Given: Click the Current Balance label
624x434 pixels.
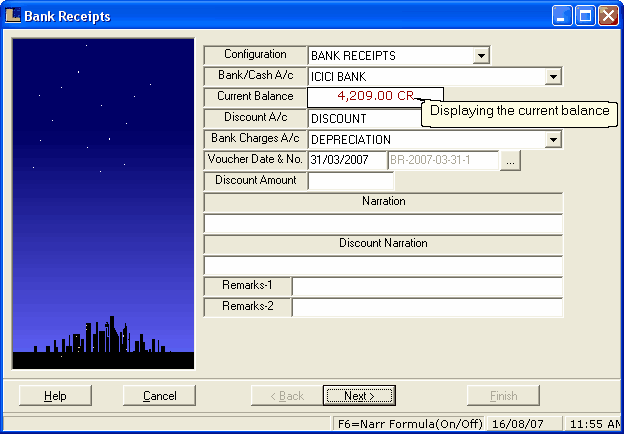Looking at the screenshot, I should click(255, 97).
